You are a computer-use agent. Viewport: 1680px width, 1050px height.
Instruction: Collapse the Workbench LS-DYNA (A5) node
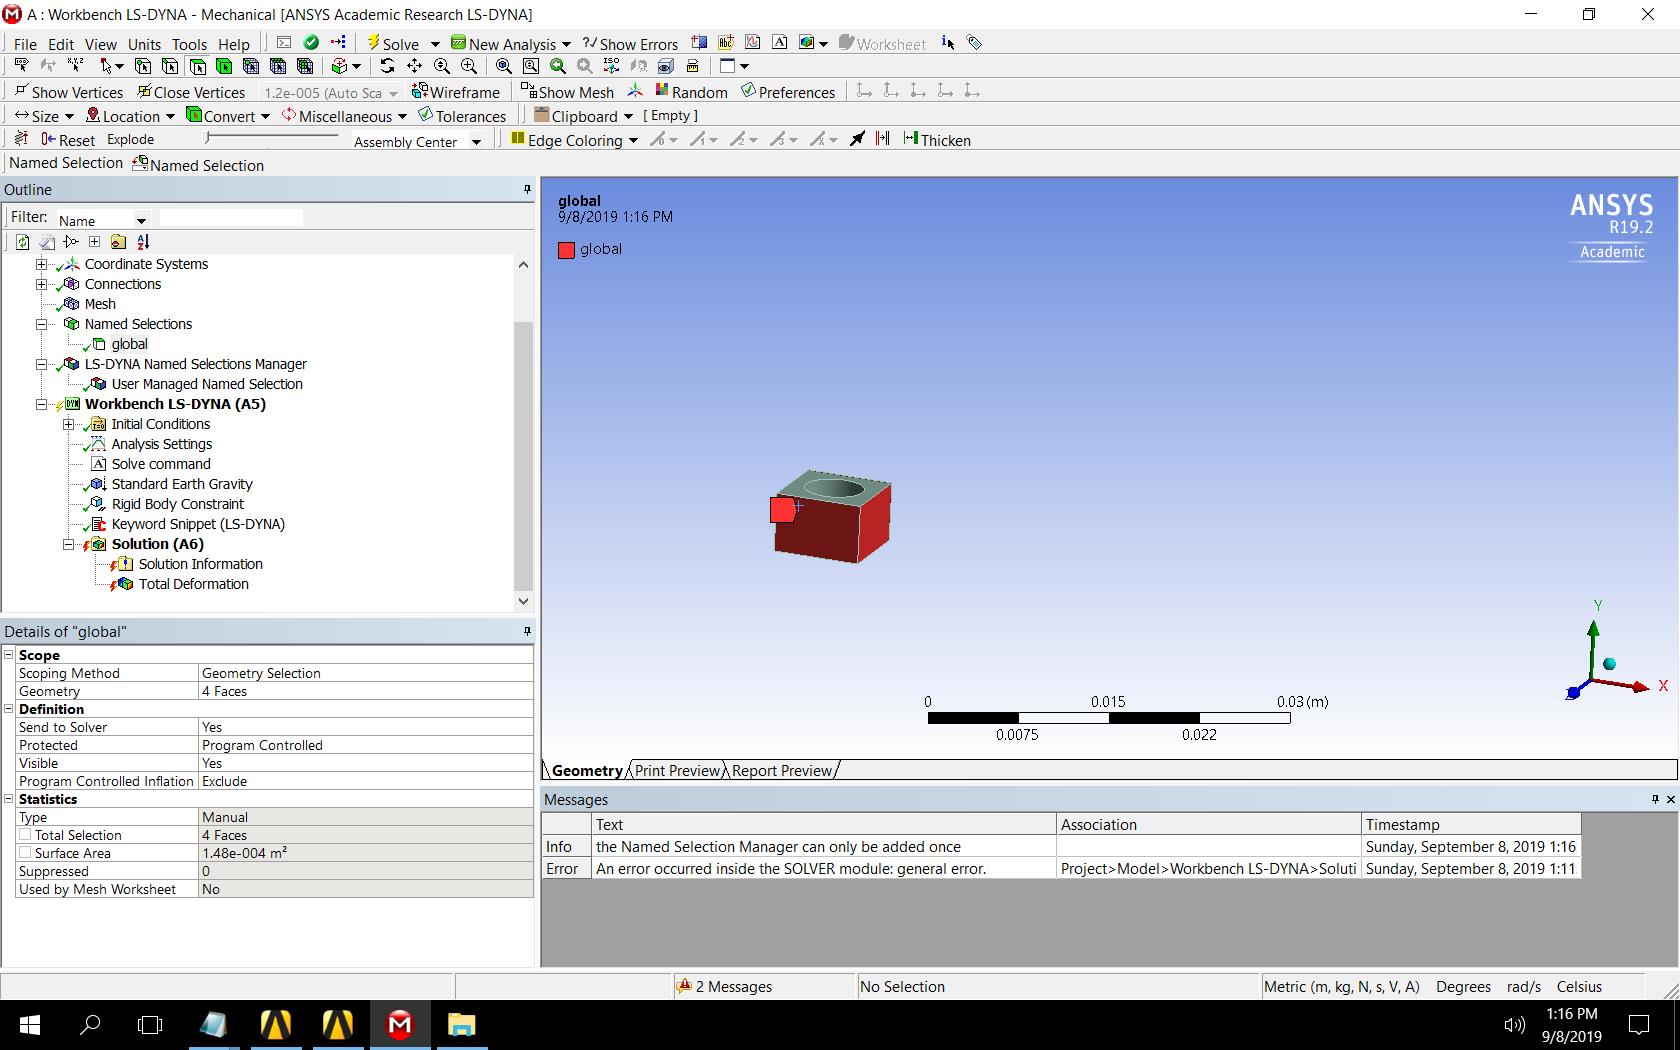click(x=42, y=404)
